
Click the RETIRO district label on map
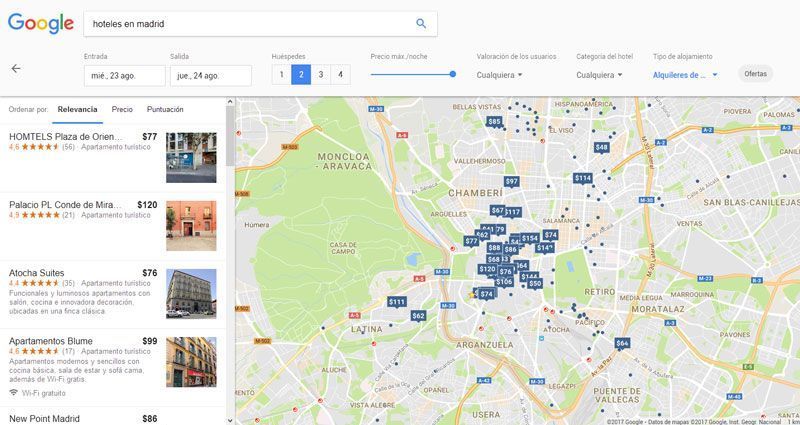[599, 292]
